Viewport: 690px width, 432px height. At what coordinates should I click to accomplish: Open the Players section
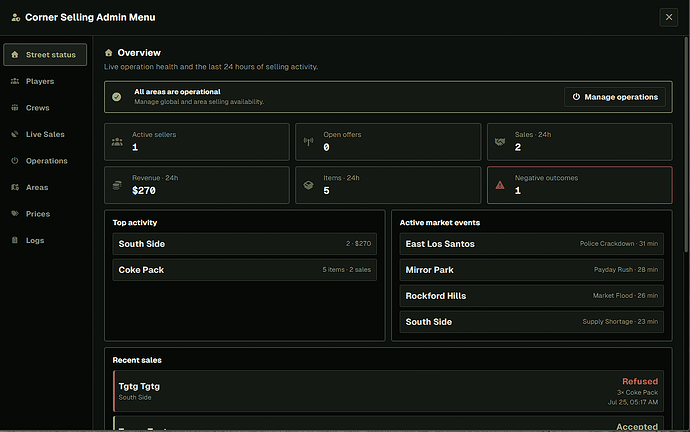(x=45, y=81)
